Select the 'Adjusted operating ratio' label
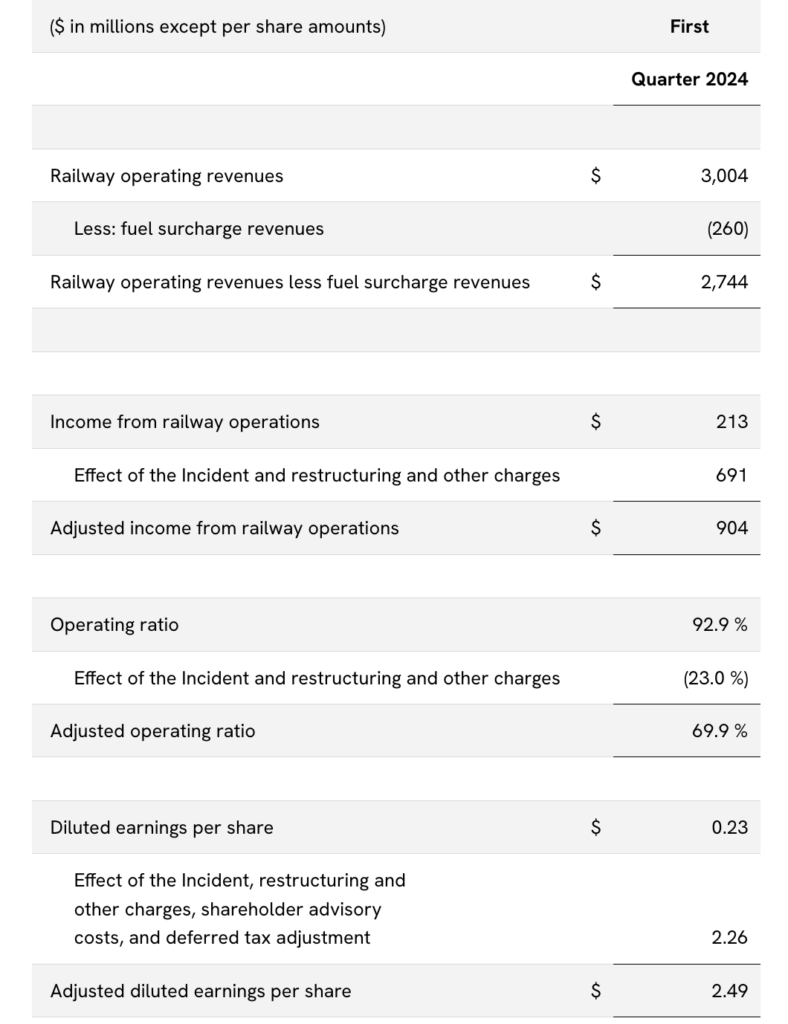The image size is (788, 1024). click(x=153, y=731)
